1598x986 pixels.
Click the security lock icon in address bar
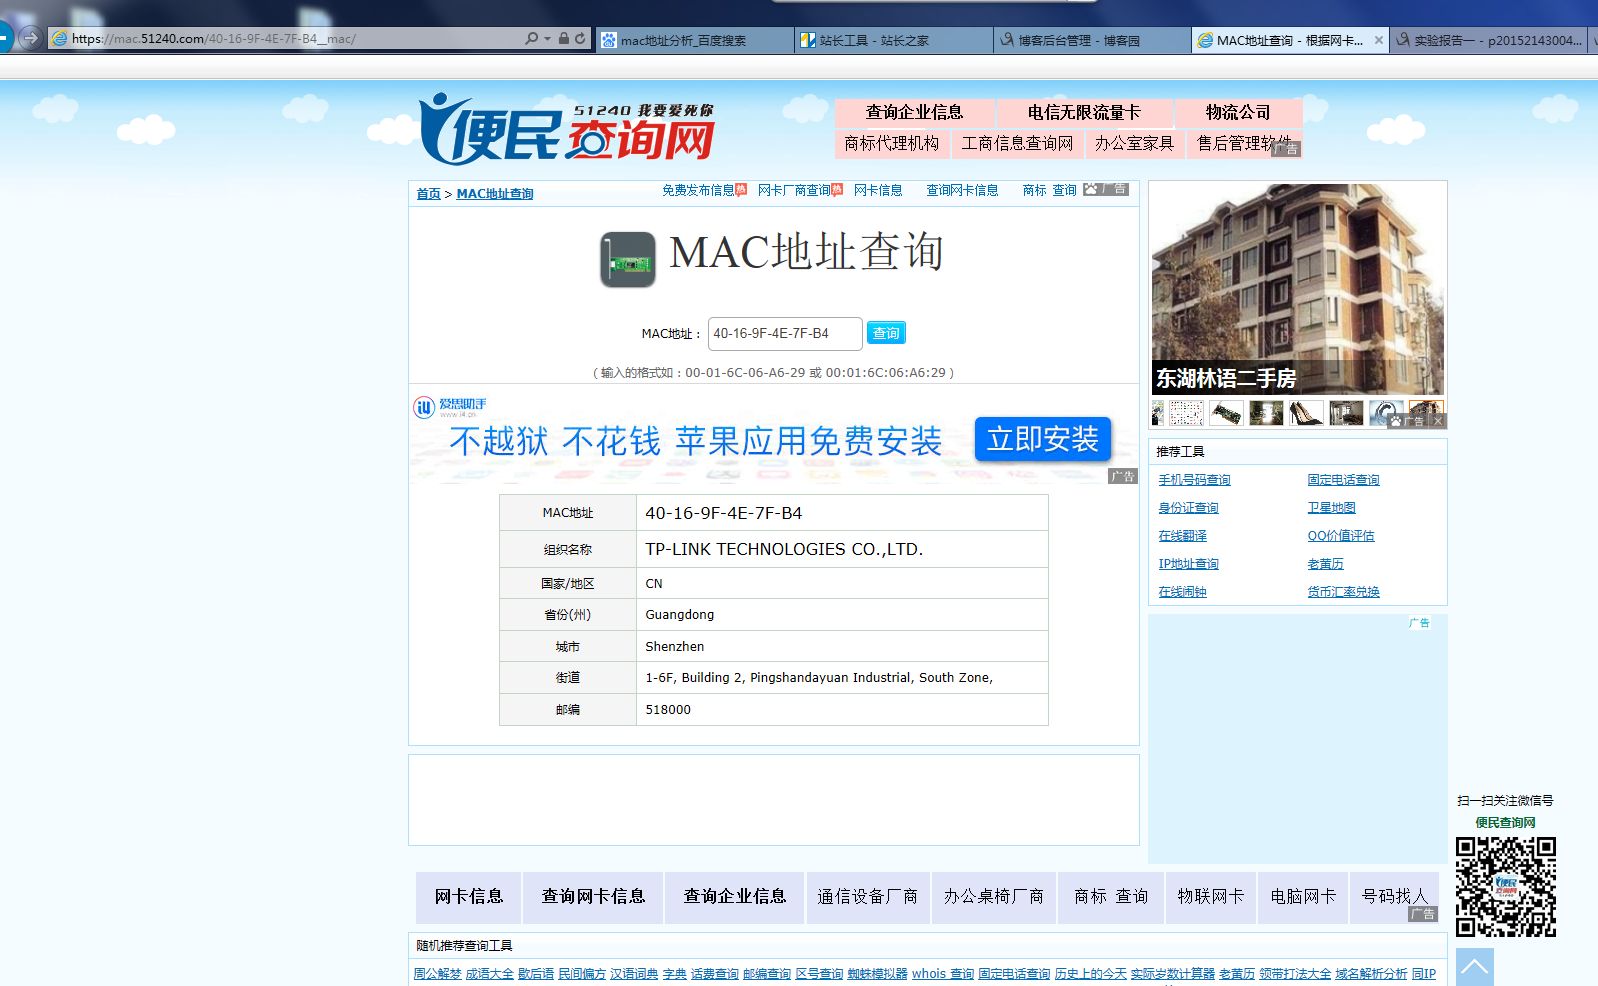click(564, 39)
